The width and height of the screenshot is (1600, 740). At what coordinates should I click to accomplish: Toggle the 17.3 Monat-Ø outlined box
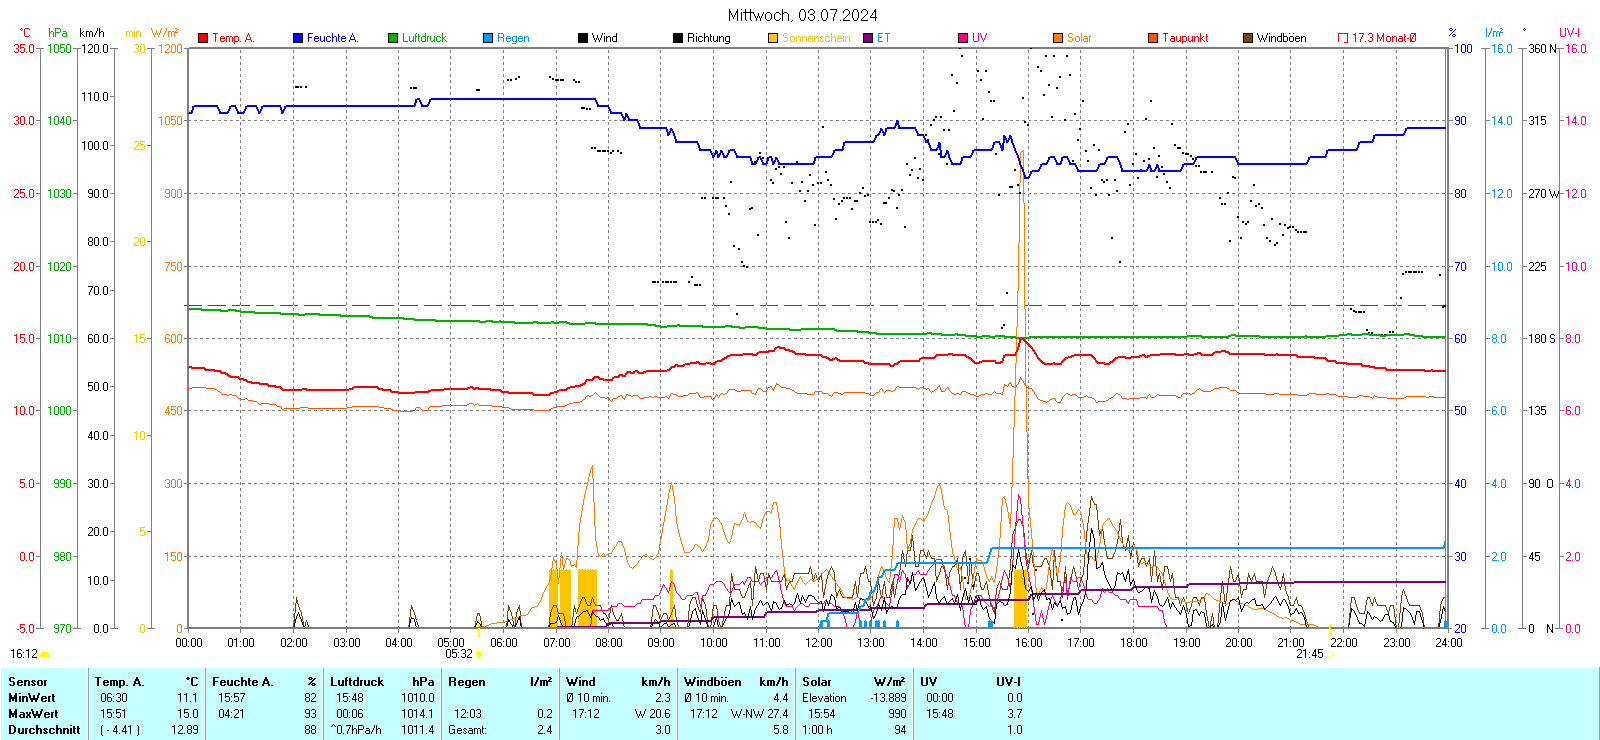coord(1343,38)
